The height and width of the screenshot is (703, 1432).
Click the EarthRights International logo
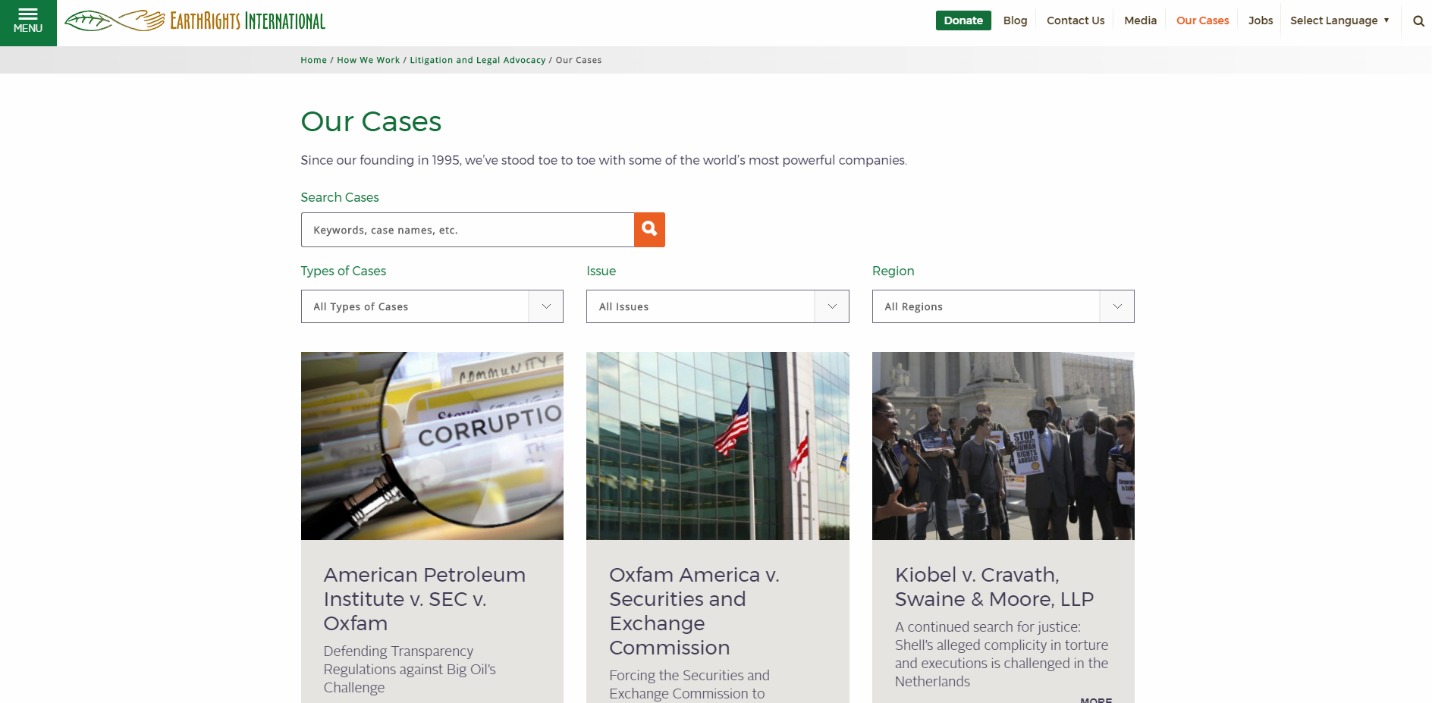195,21
